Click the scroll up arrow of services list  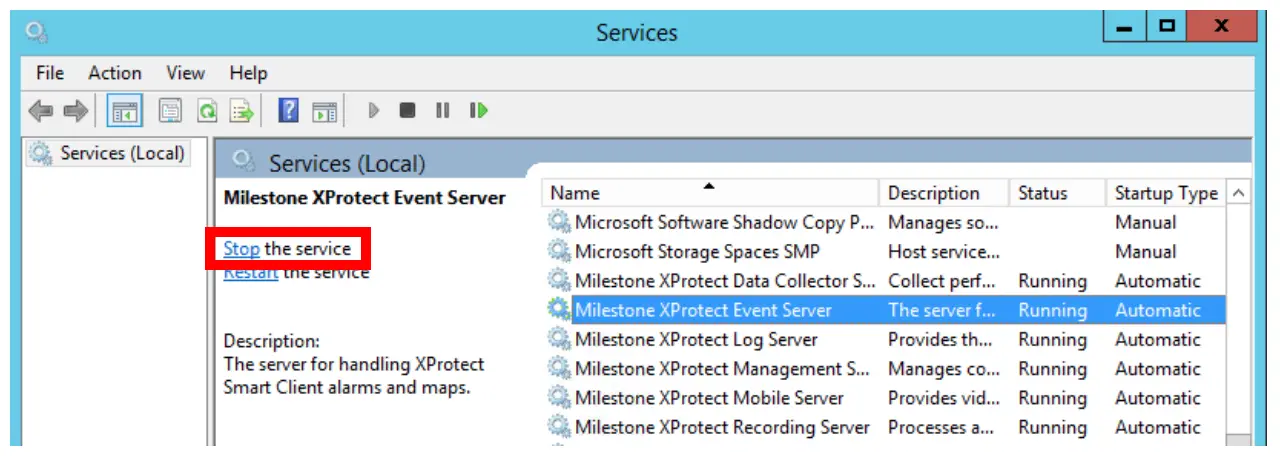(x=1239, y=193)
